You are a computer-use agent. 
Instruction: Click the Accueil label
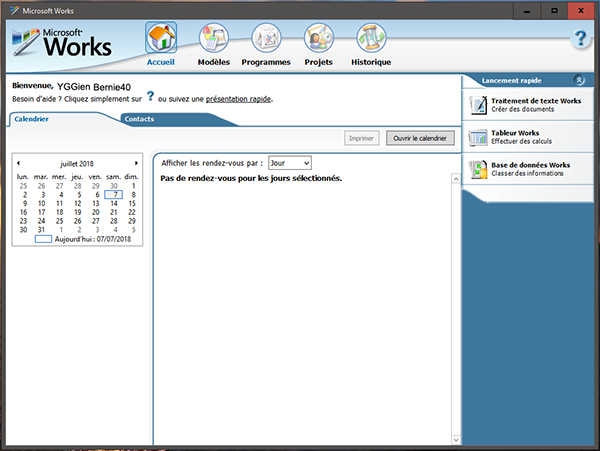click(161, 62)
